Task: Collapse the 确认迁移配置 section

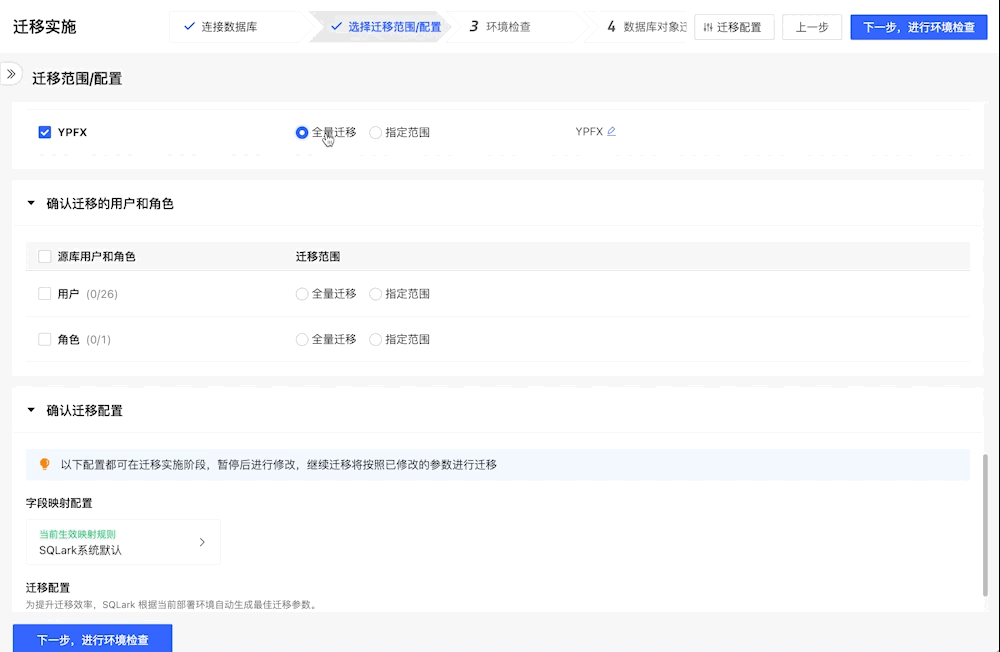Action: 29,410
